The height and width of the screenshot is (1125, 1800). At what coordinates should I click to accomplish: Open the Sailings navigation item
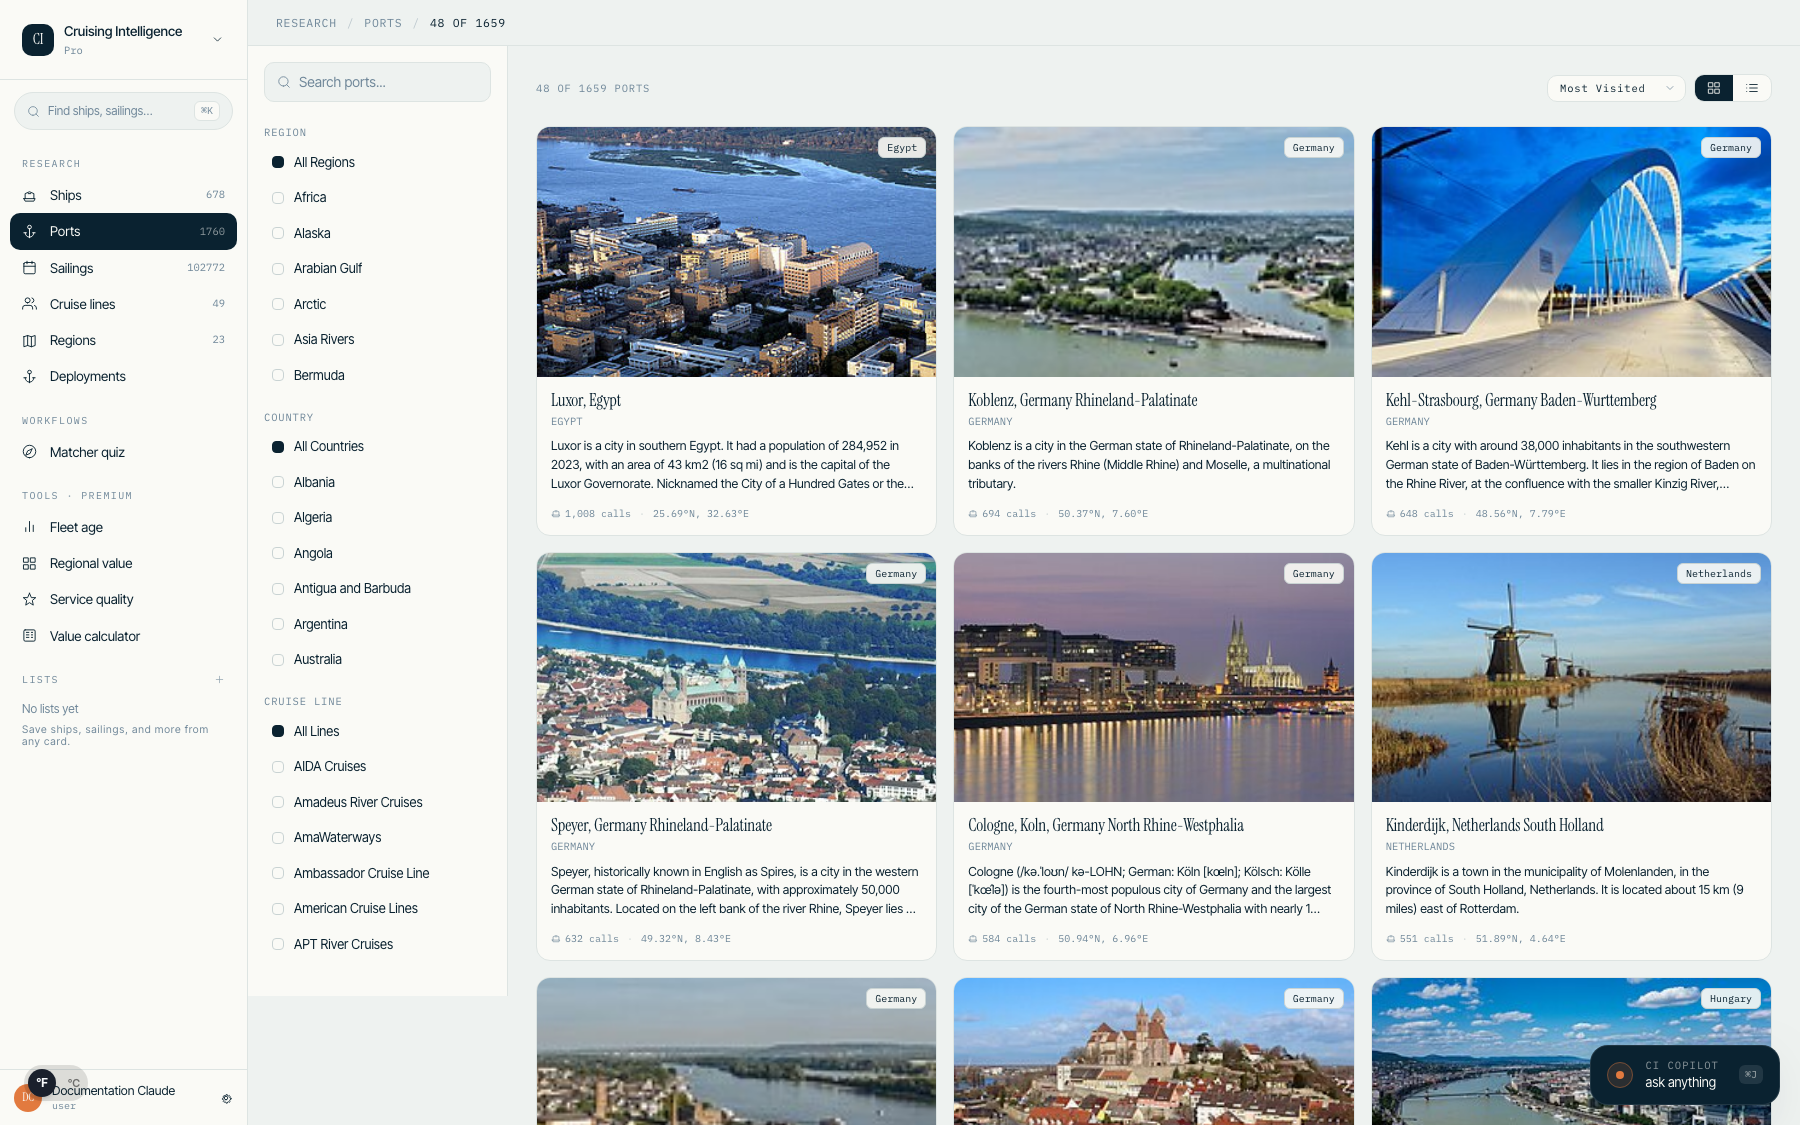tap(123, 268)
